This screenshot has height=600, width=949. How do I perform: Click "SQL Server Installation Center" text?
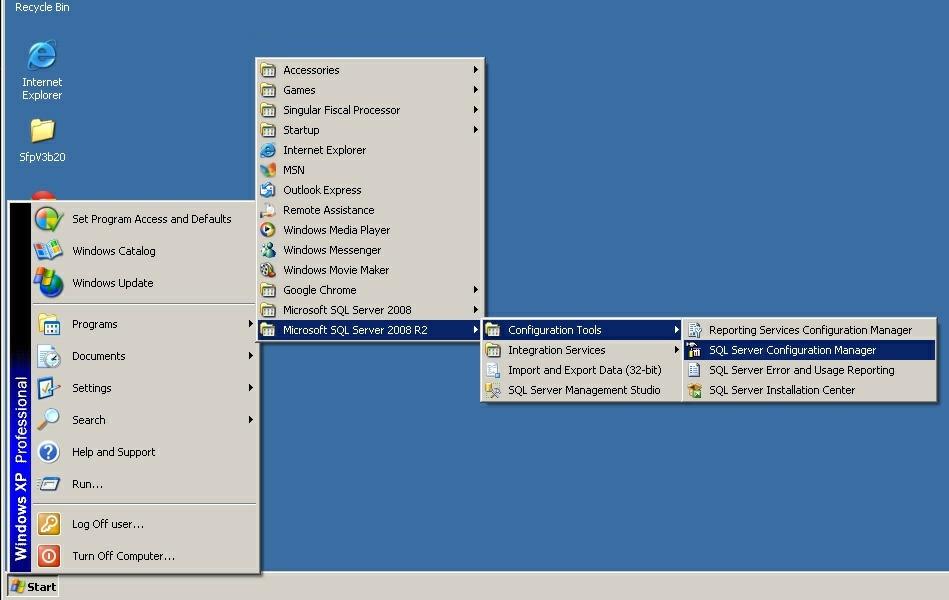pos(782,390)
